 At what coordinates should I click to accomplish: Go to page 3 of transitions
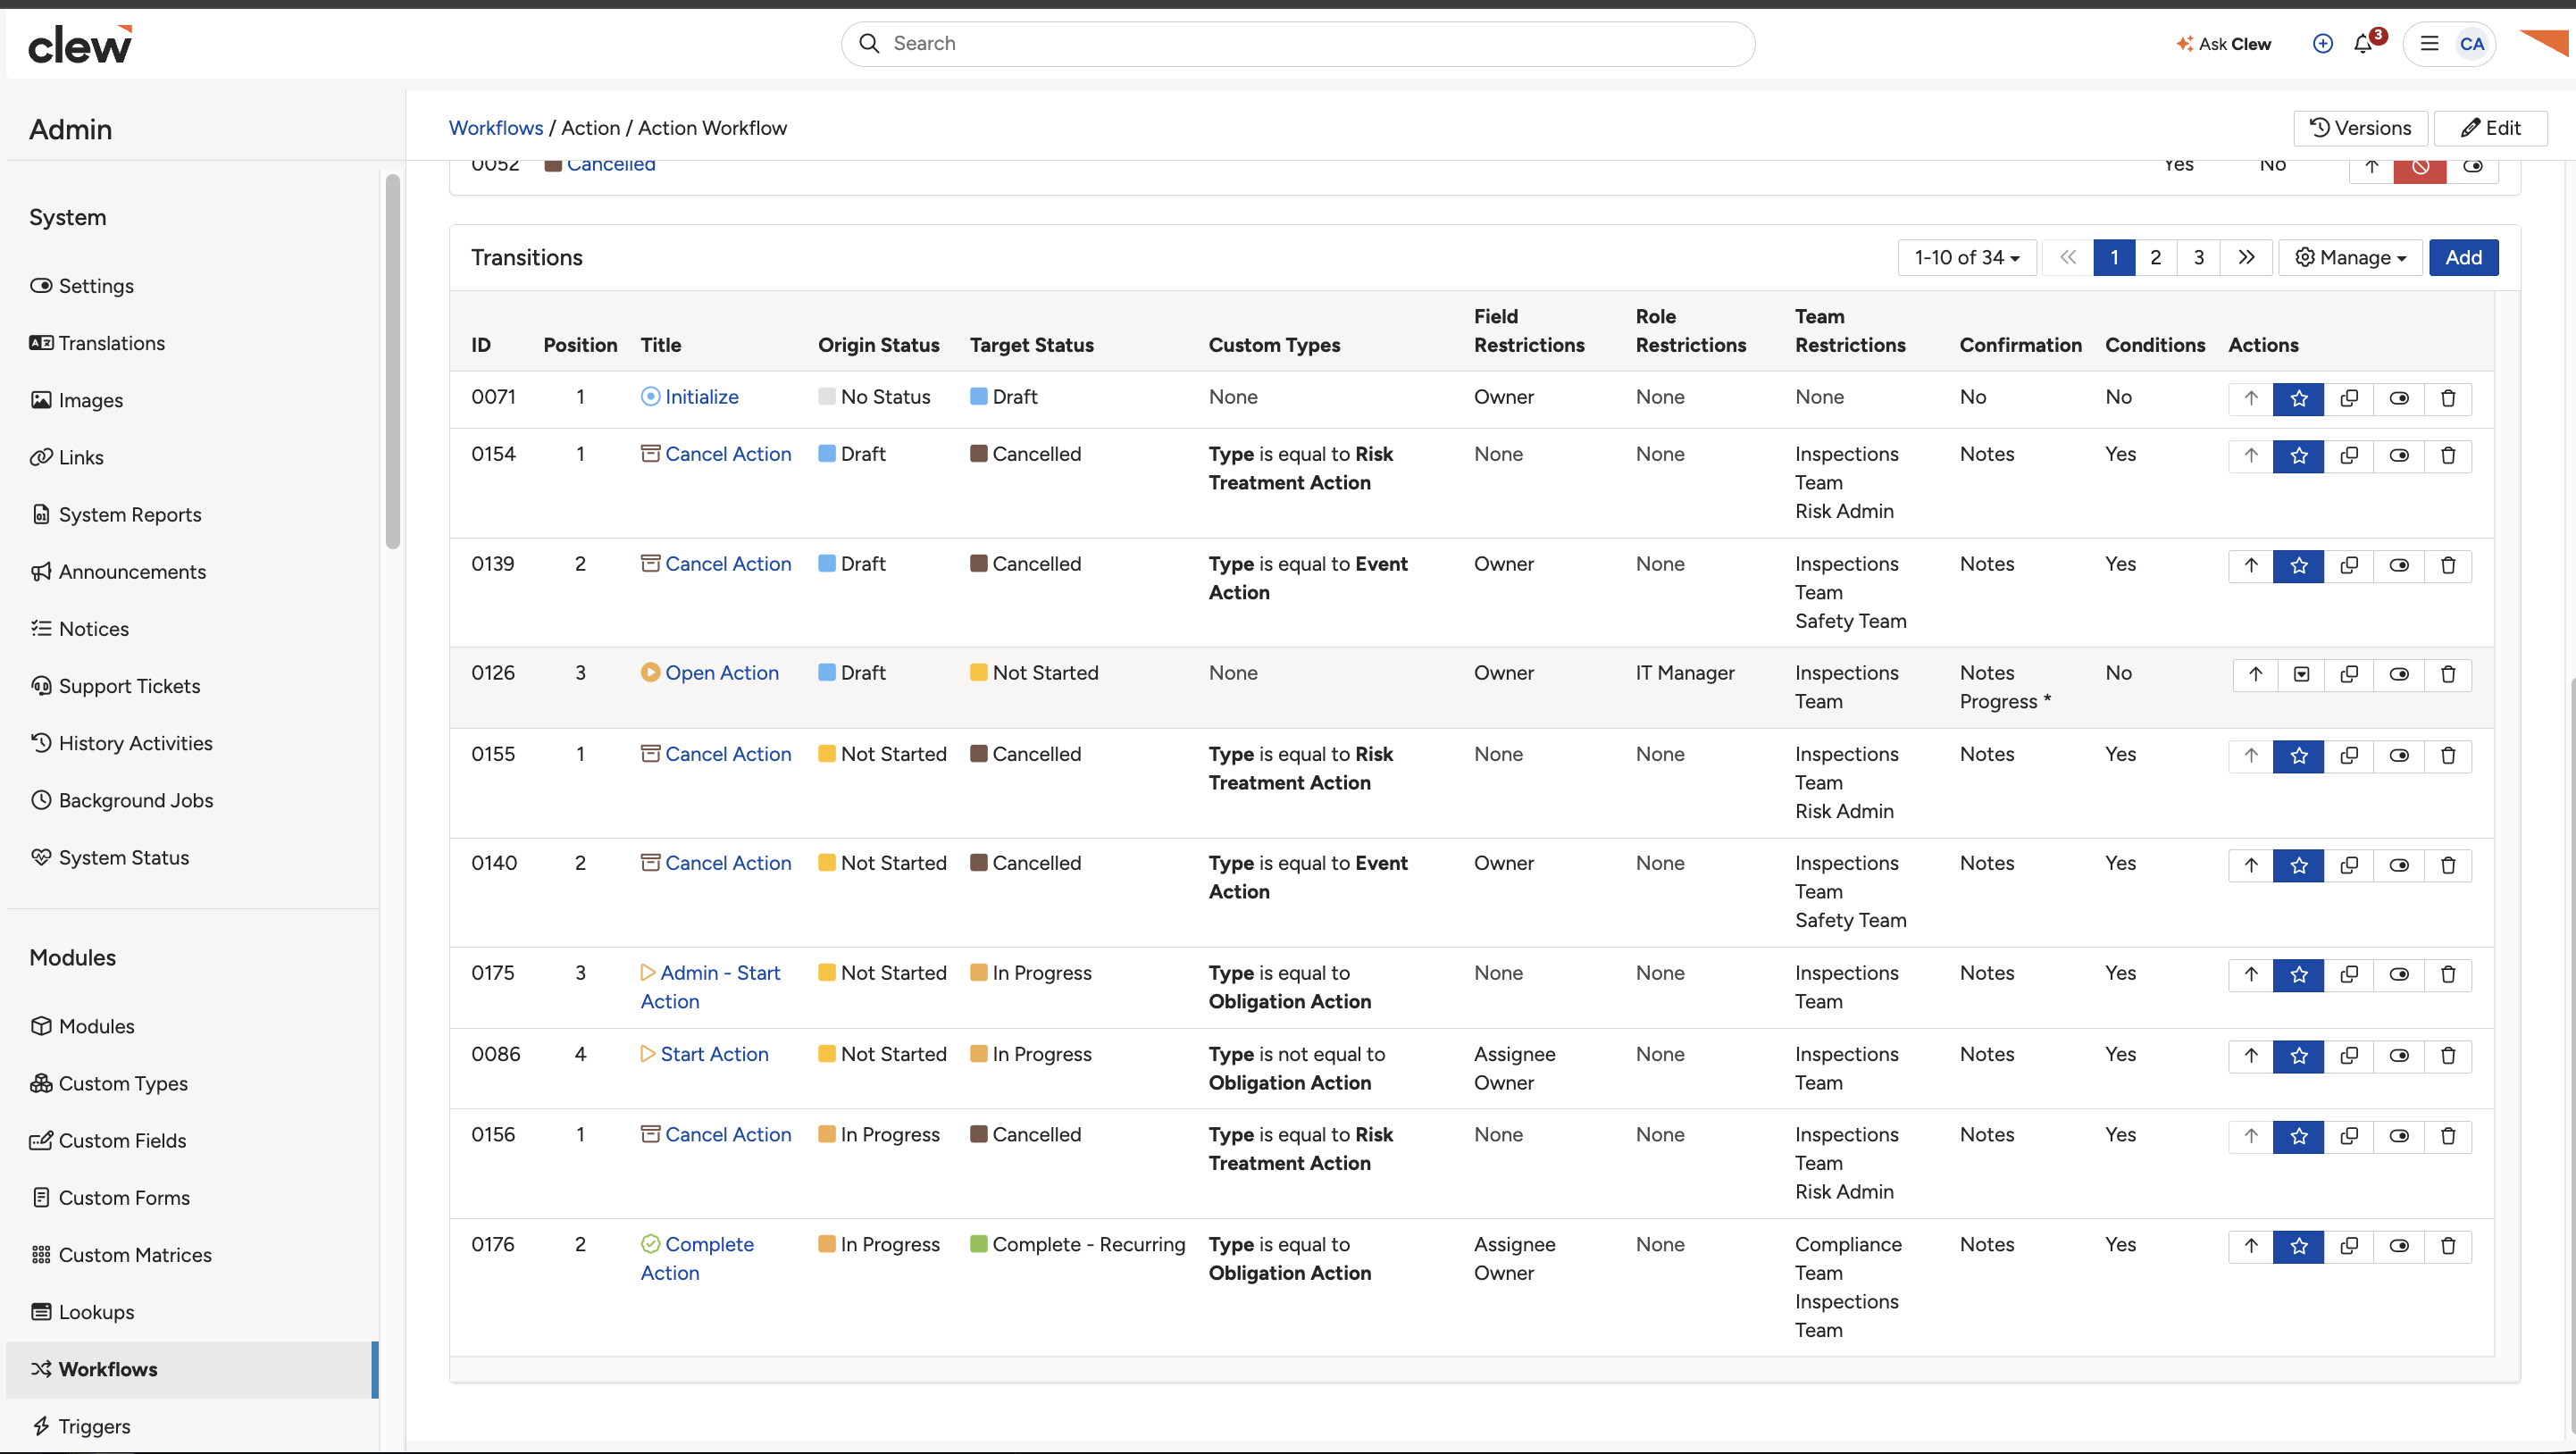point(2199,258)
